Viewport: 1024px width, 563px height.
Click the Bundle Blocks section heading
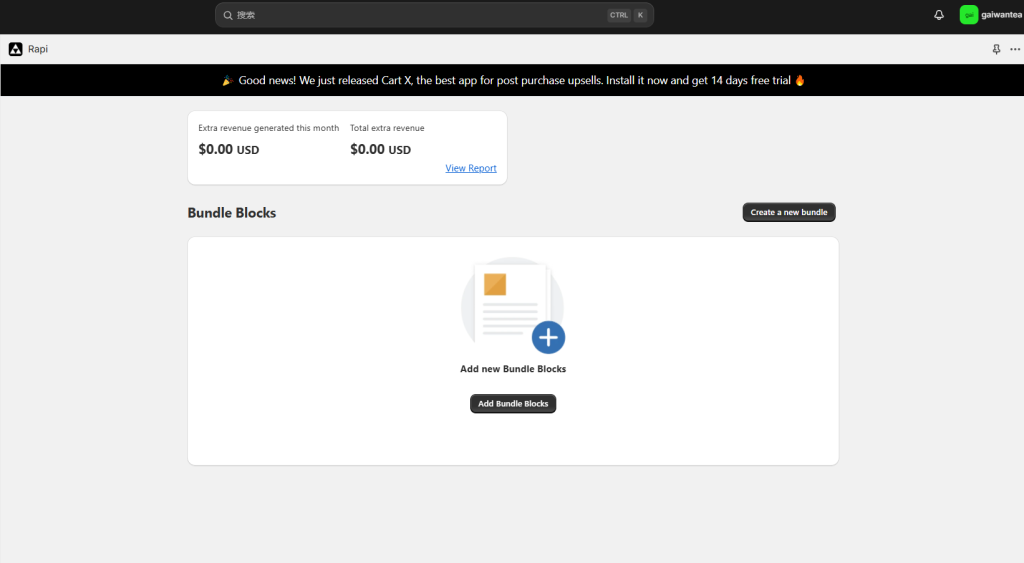coord(232,213)
